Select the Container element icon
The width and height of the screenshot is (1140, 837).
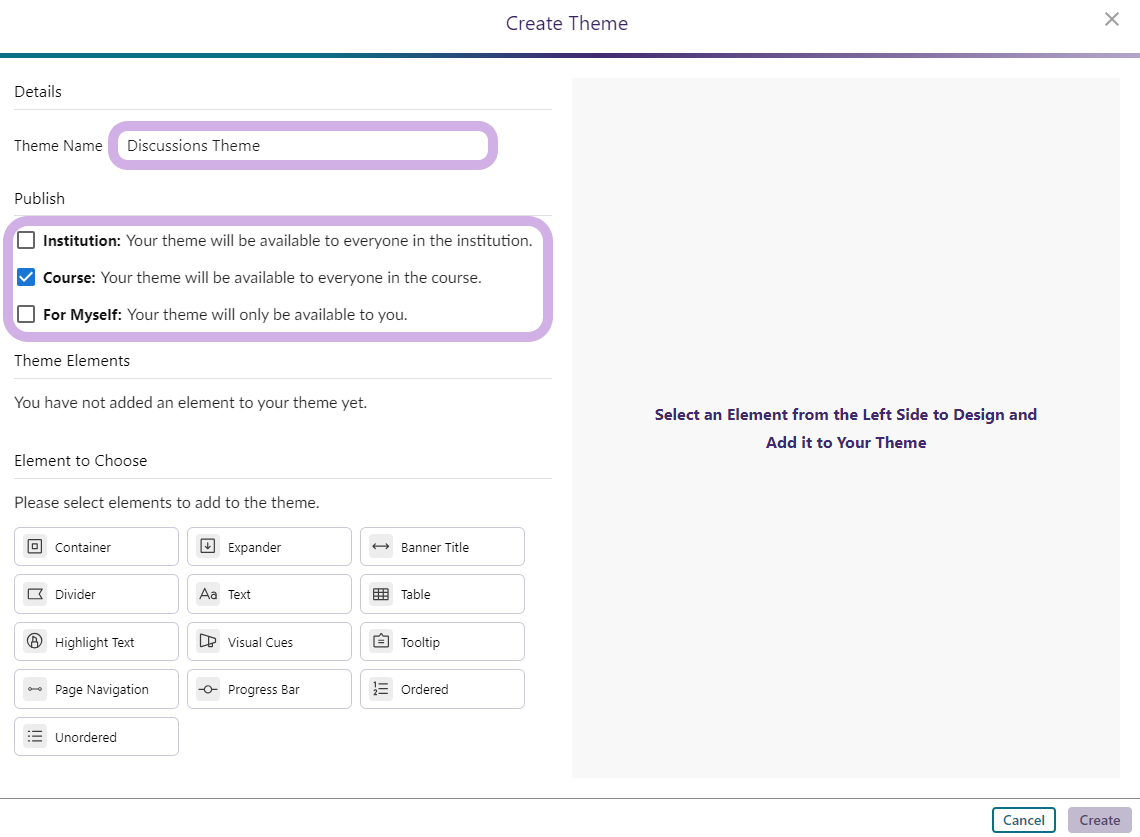(35, 547)
